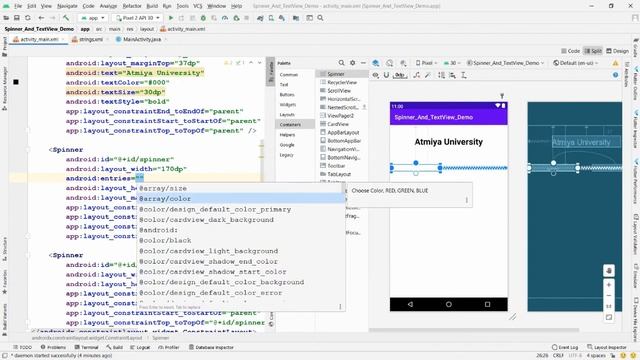Viewport: 640px width, 360px height.
Task: Open the app run configuration dropdown
Action: 93,18
